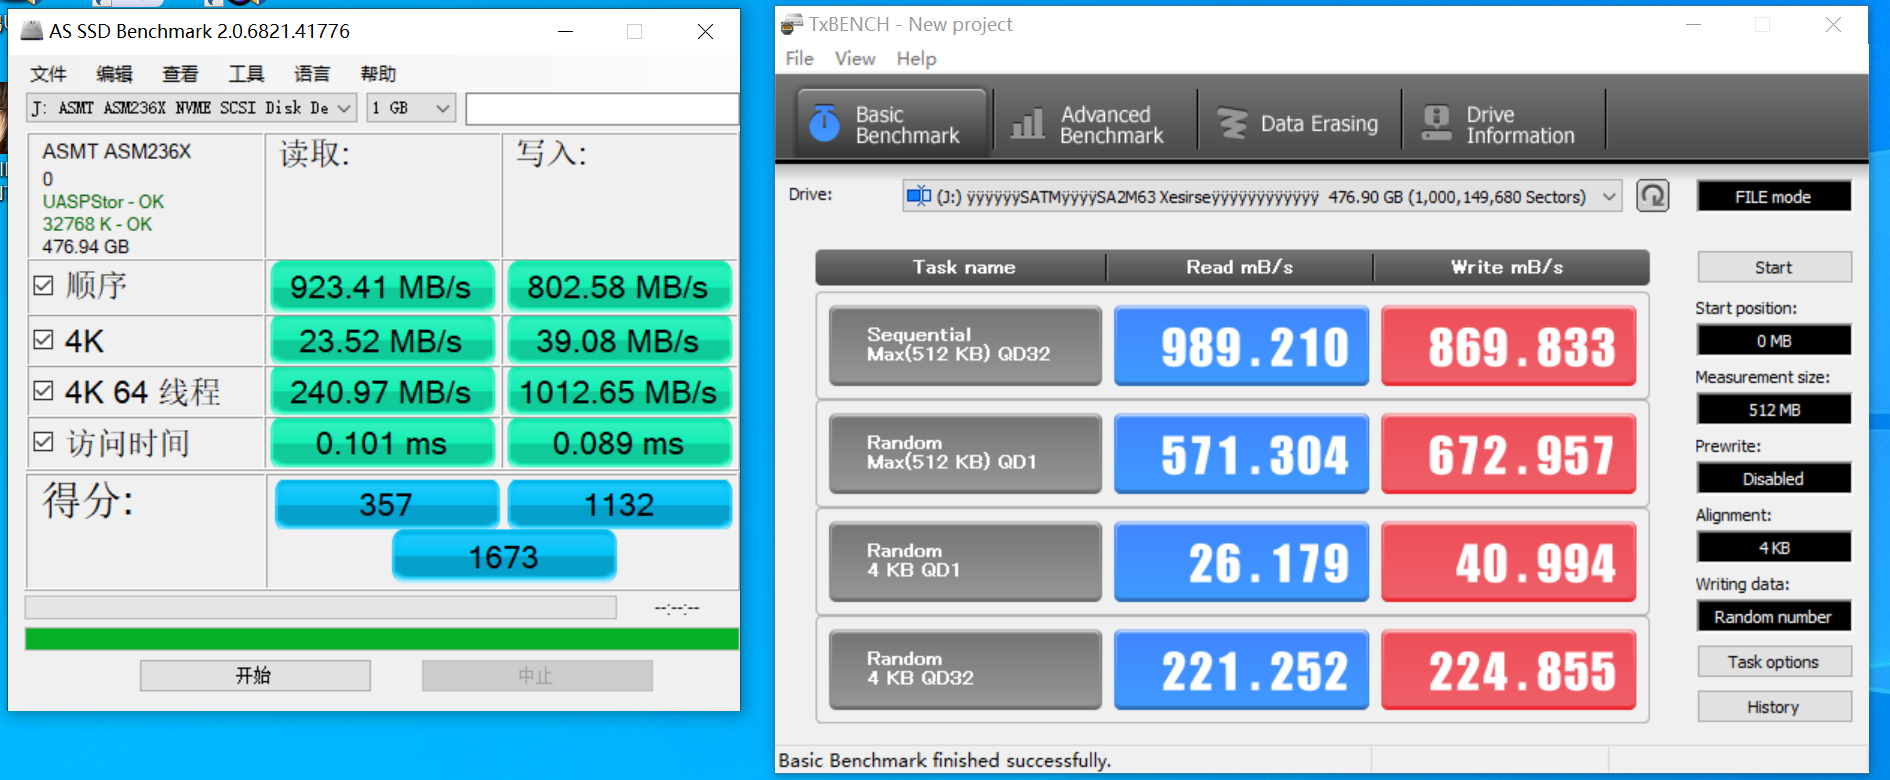Click the 中止 abort button in AS SSD

(x=537, y=676)
